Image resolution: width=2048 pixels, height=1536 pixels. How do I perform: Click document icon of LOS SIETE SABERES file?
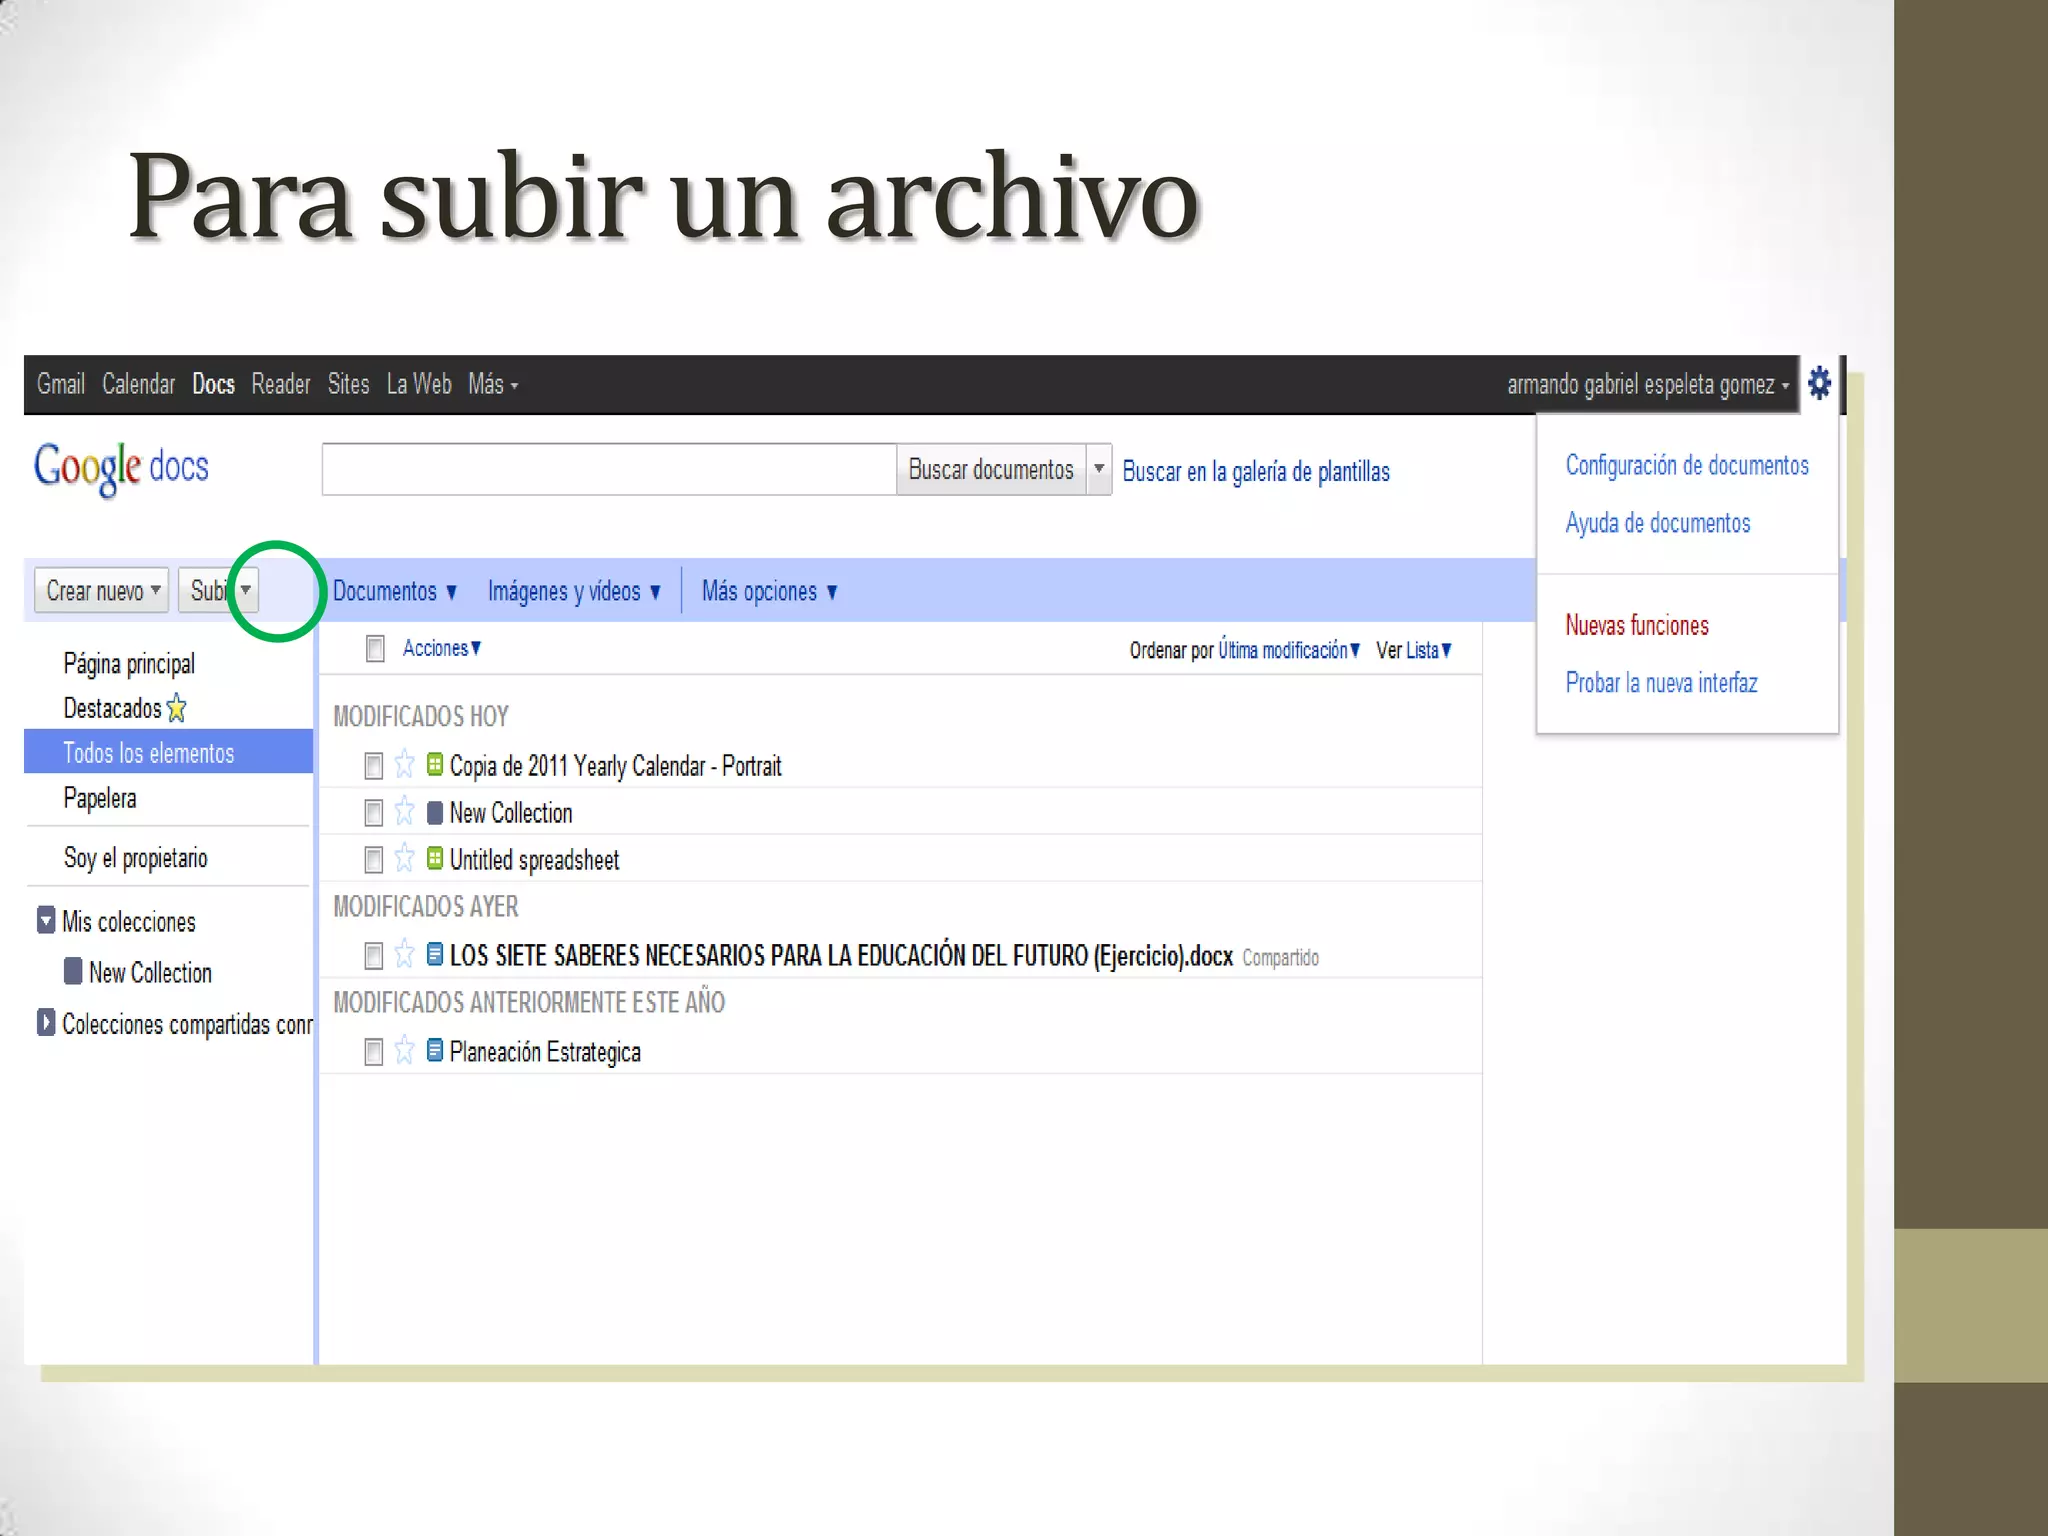click(x=435, y=954)
